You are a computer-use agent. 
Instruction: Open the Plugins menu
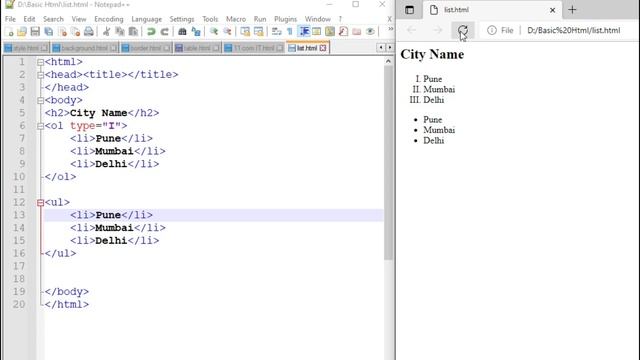point(285,19)
